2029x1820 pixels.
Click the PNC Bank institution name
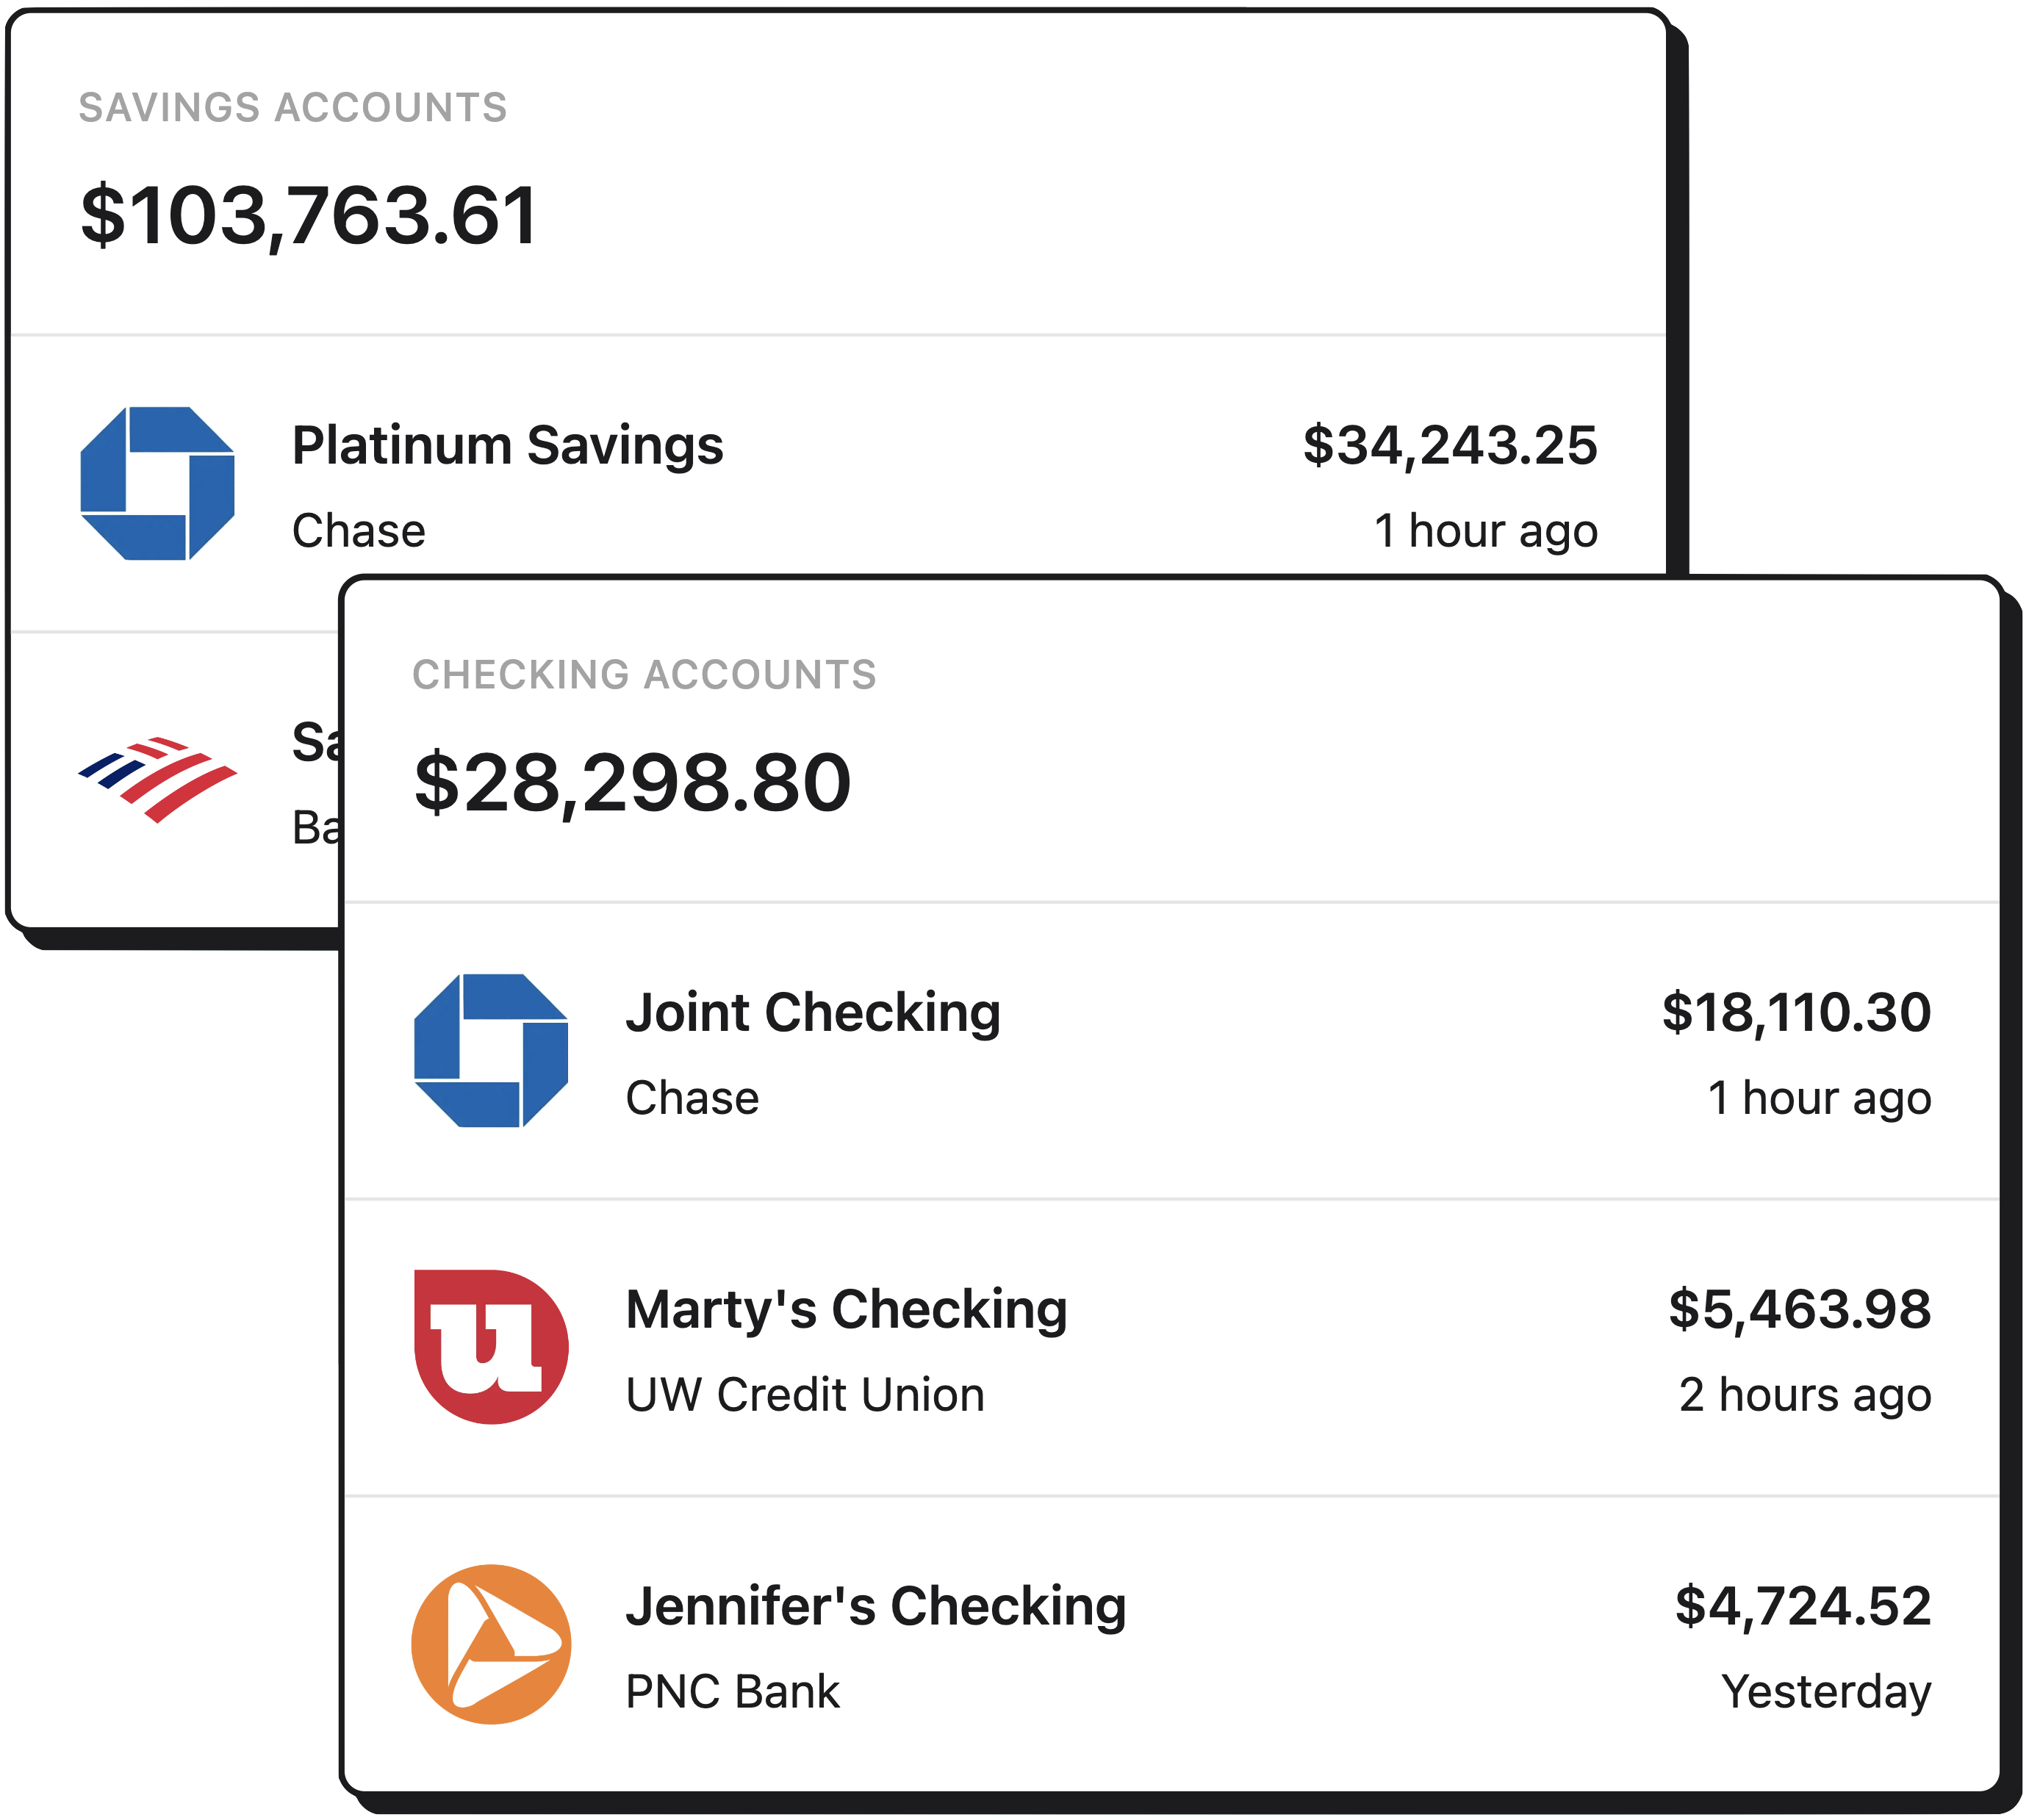[732, 1692]
